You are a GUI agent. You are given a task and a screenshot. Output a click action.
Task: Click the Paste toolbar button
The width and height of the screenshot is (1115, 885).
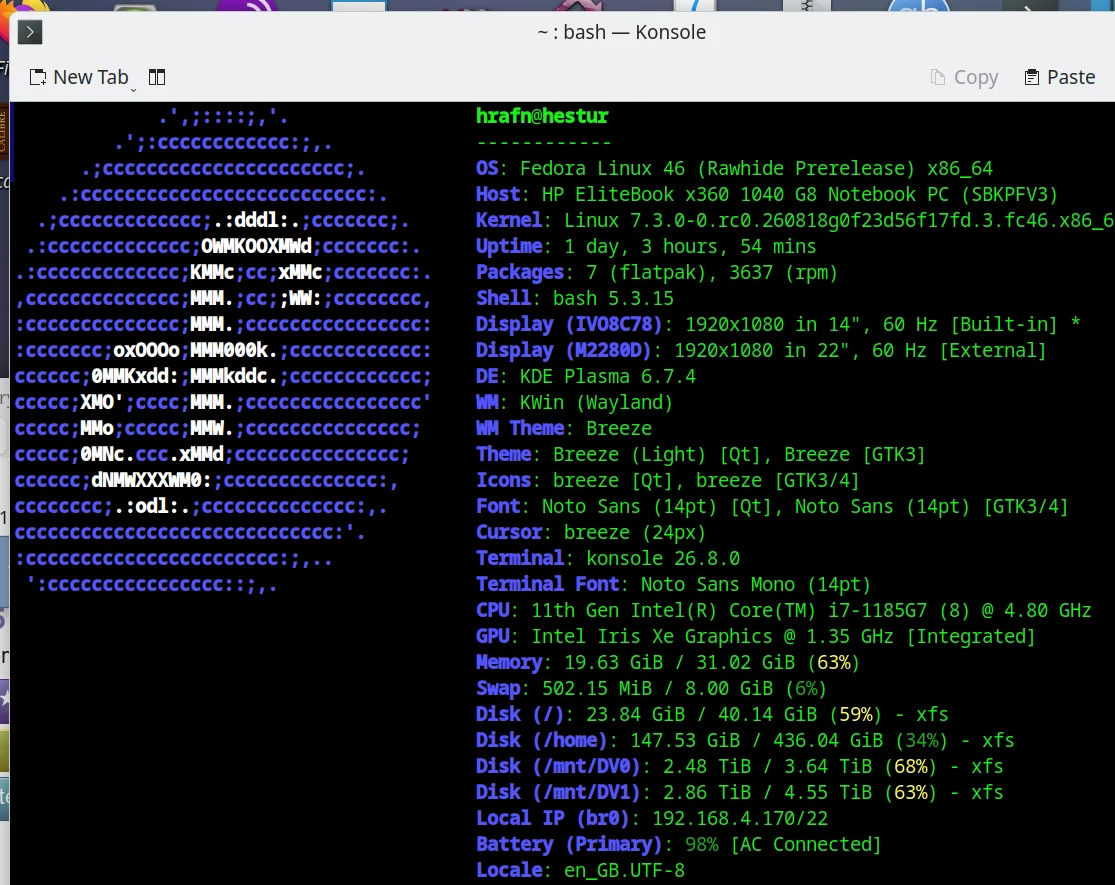coord(1060,77)
